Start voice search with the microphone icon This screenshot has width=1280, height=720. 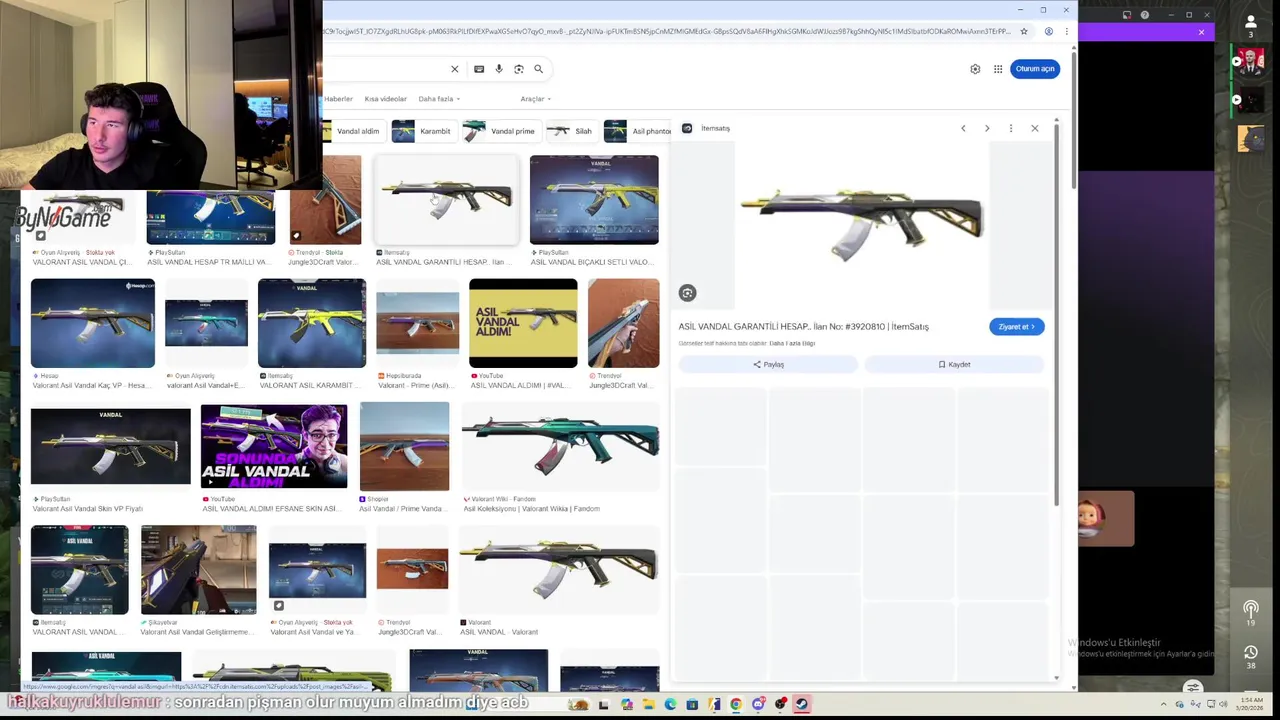point(499,69)
